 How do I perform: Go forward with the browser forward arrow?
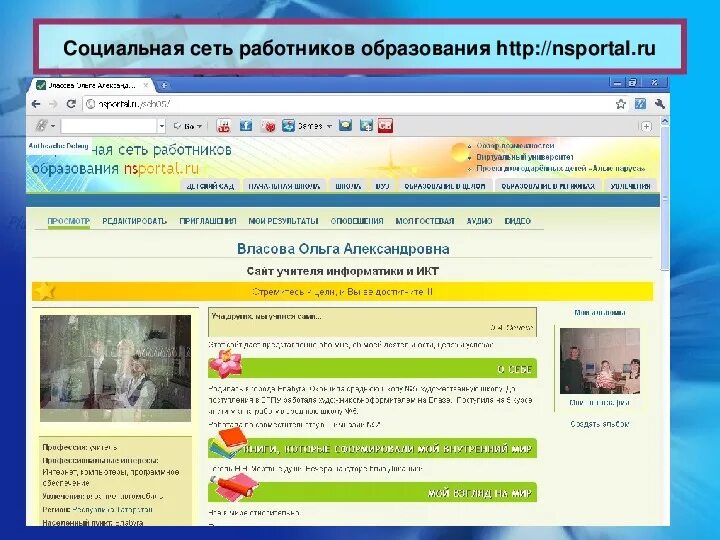[53, 104]
